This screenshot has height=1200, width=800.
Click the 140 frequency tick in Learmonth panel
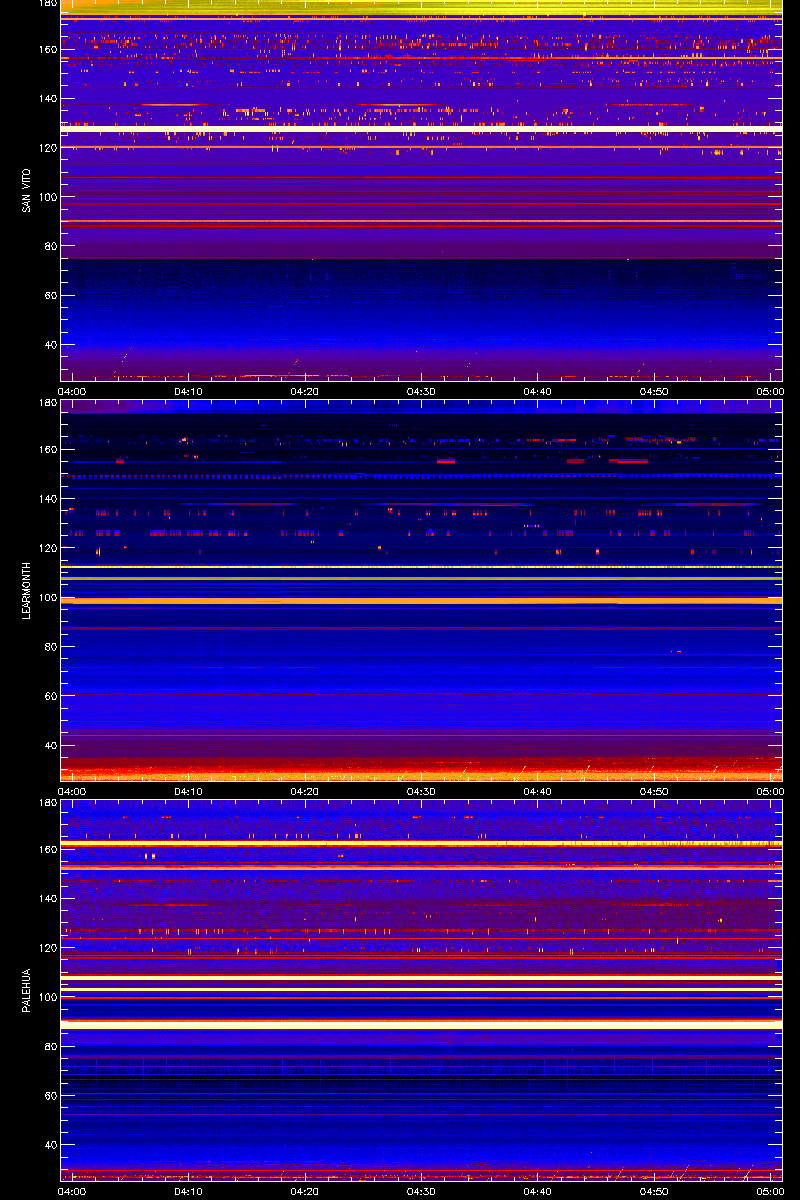tap(48, 499)
